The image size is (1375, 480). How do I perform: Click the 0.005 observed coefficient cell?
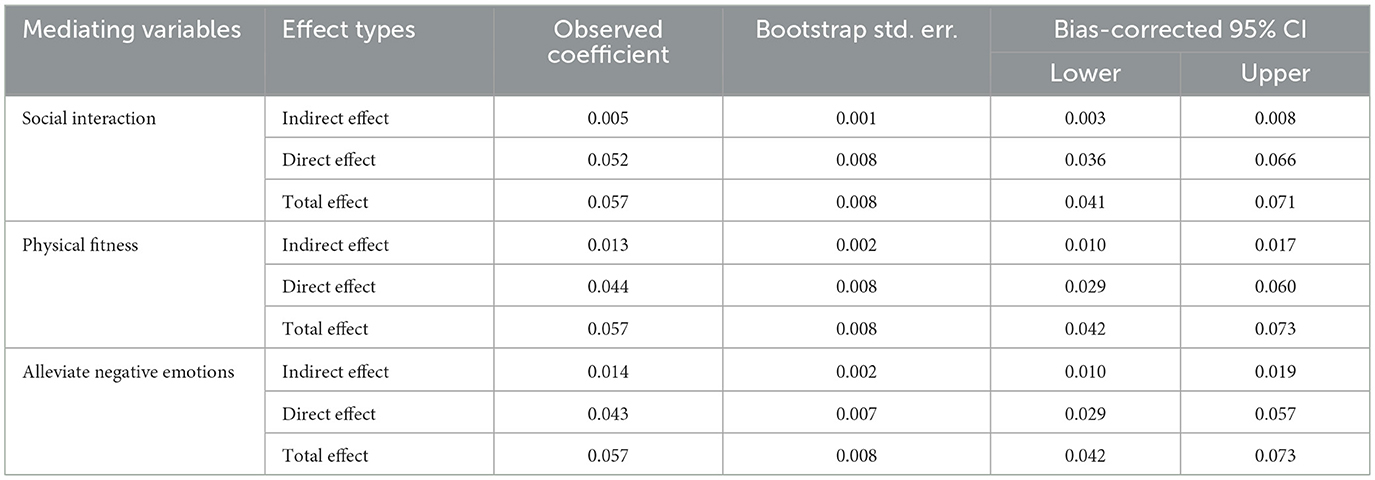pyautogui.click(x=608, y=118)
